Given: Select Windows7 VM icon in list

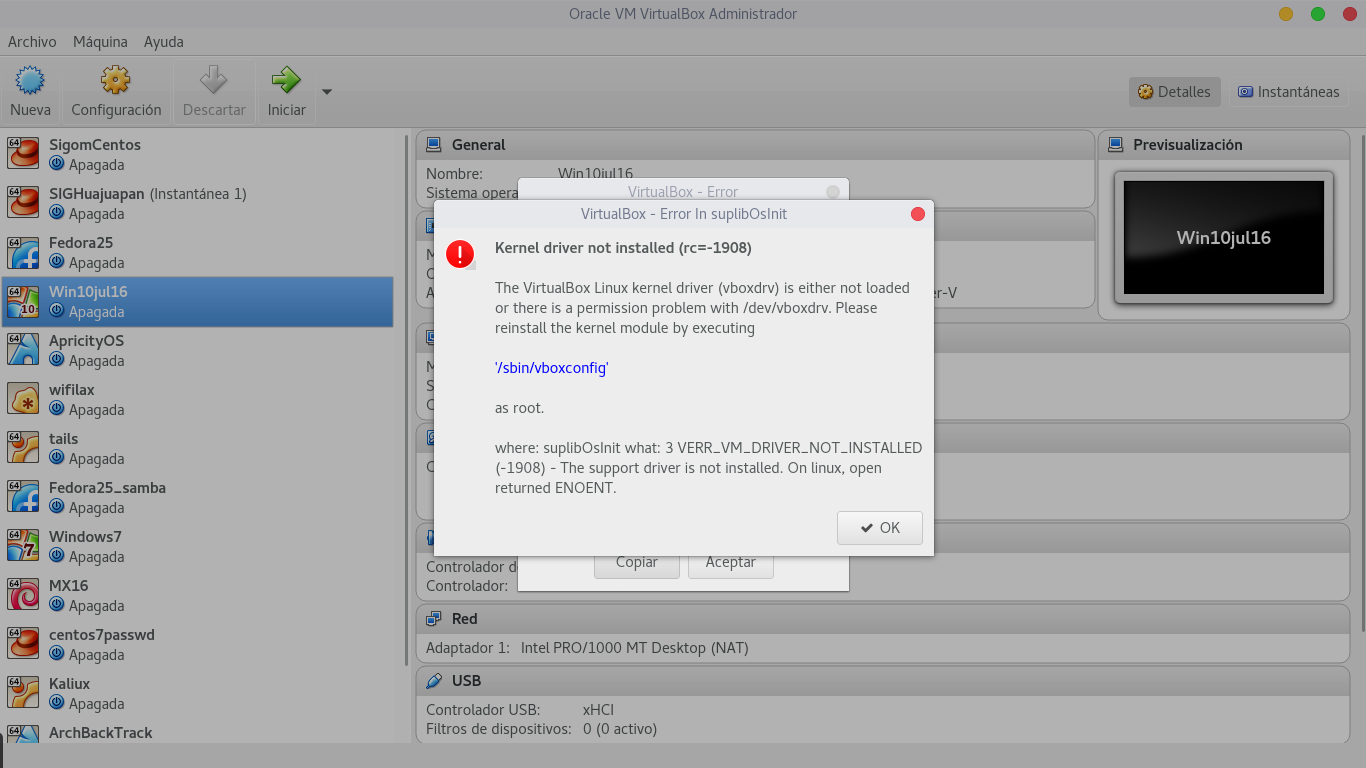Looking at the screenshot, I should (x=23, y=546).
